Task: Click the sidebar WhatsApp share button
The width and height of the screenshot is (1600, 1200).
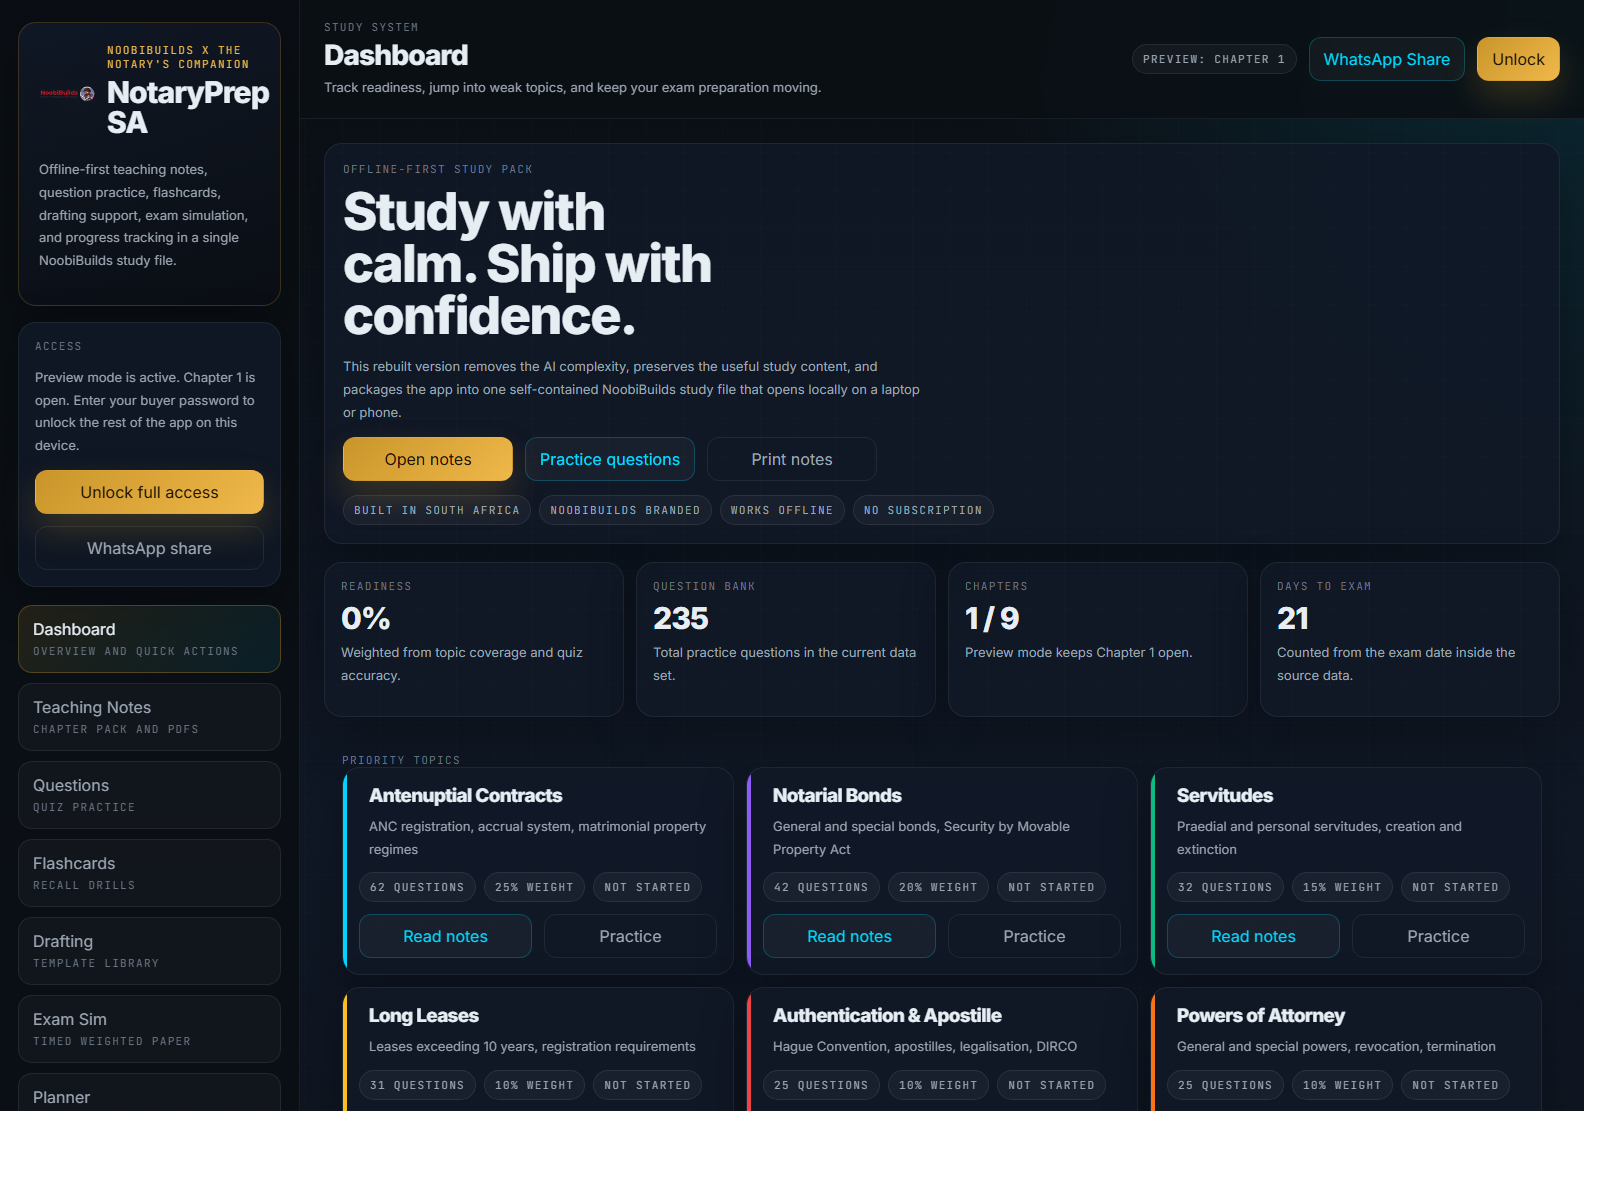Action: [149, 548]
